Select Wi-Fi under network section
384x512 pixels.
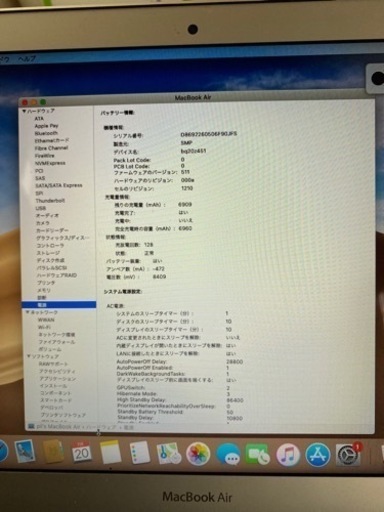(44, 327)
